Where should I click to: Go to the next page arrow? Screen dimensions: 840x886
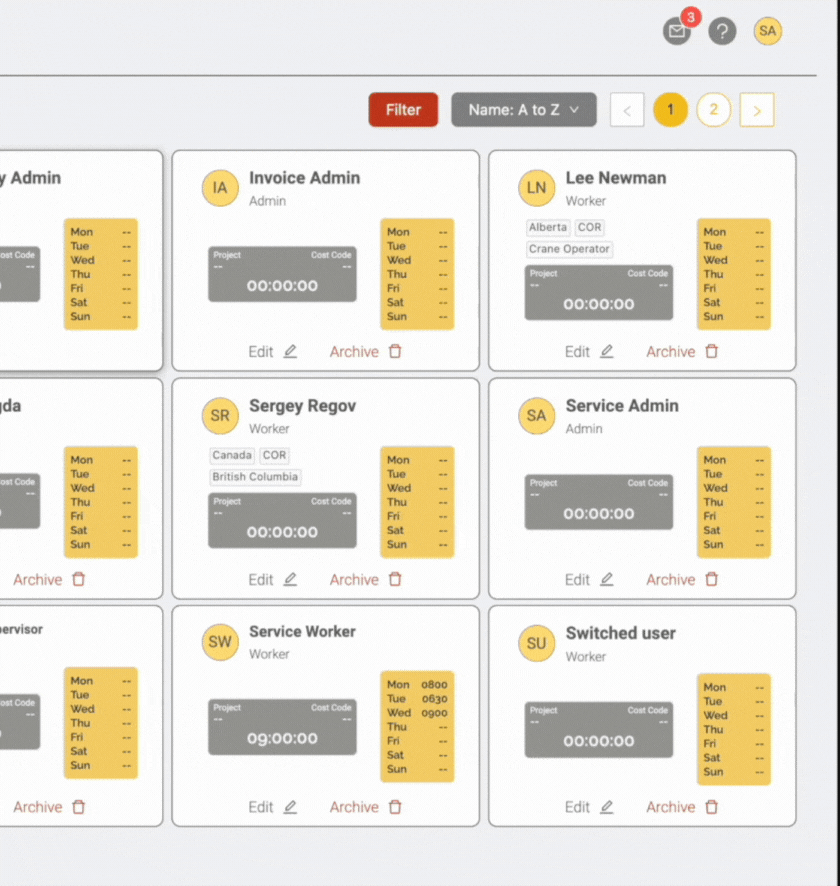[x=757, y=110]
